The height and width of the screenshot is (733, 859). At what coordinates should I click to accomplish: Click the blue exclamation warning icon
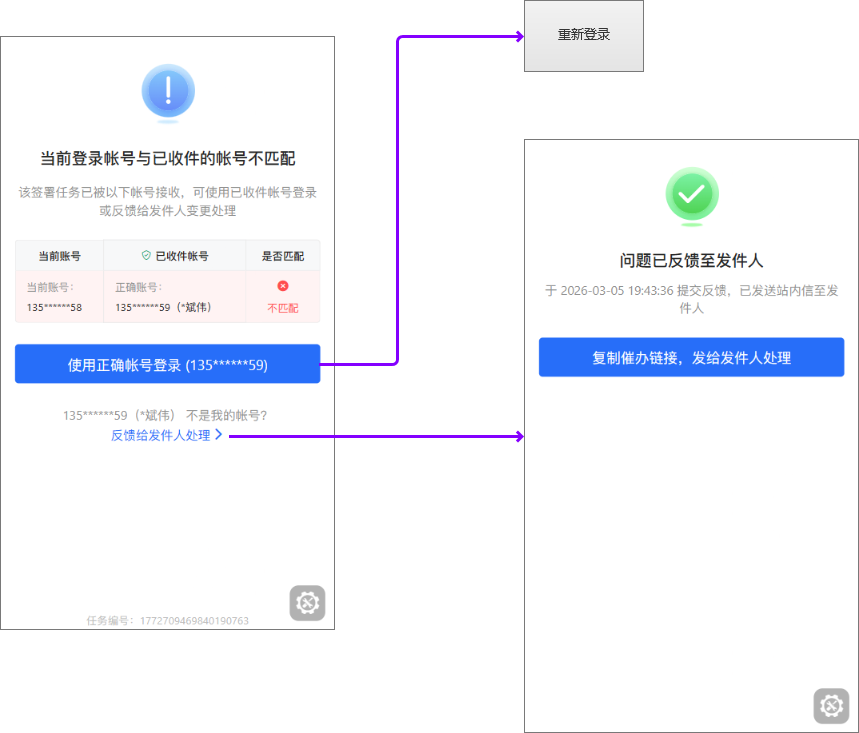pos(168,91)
